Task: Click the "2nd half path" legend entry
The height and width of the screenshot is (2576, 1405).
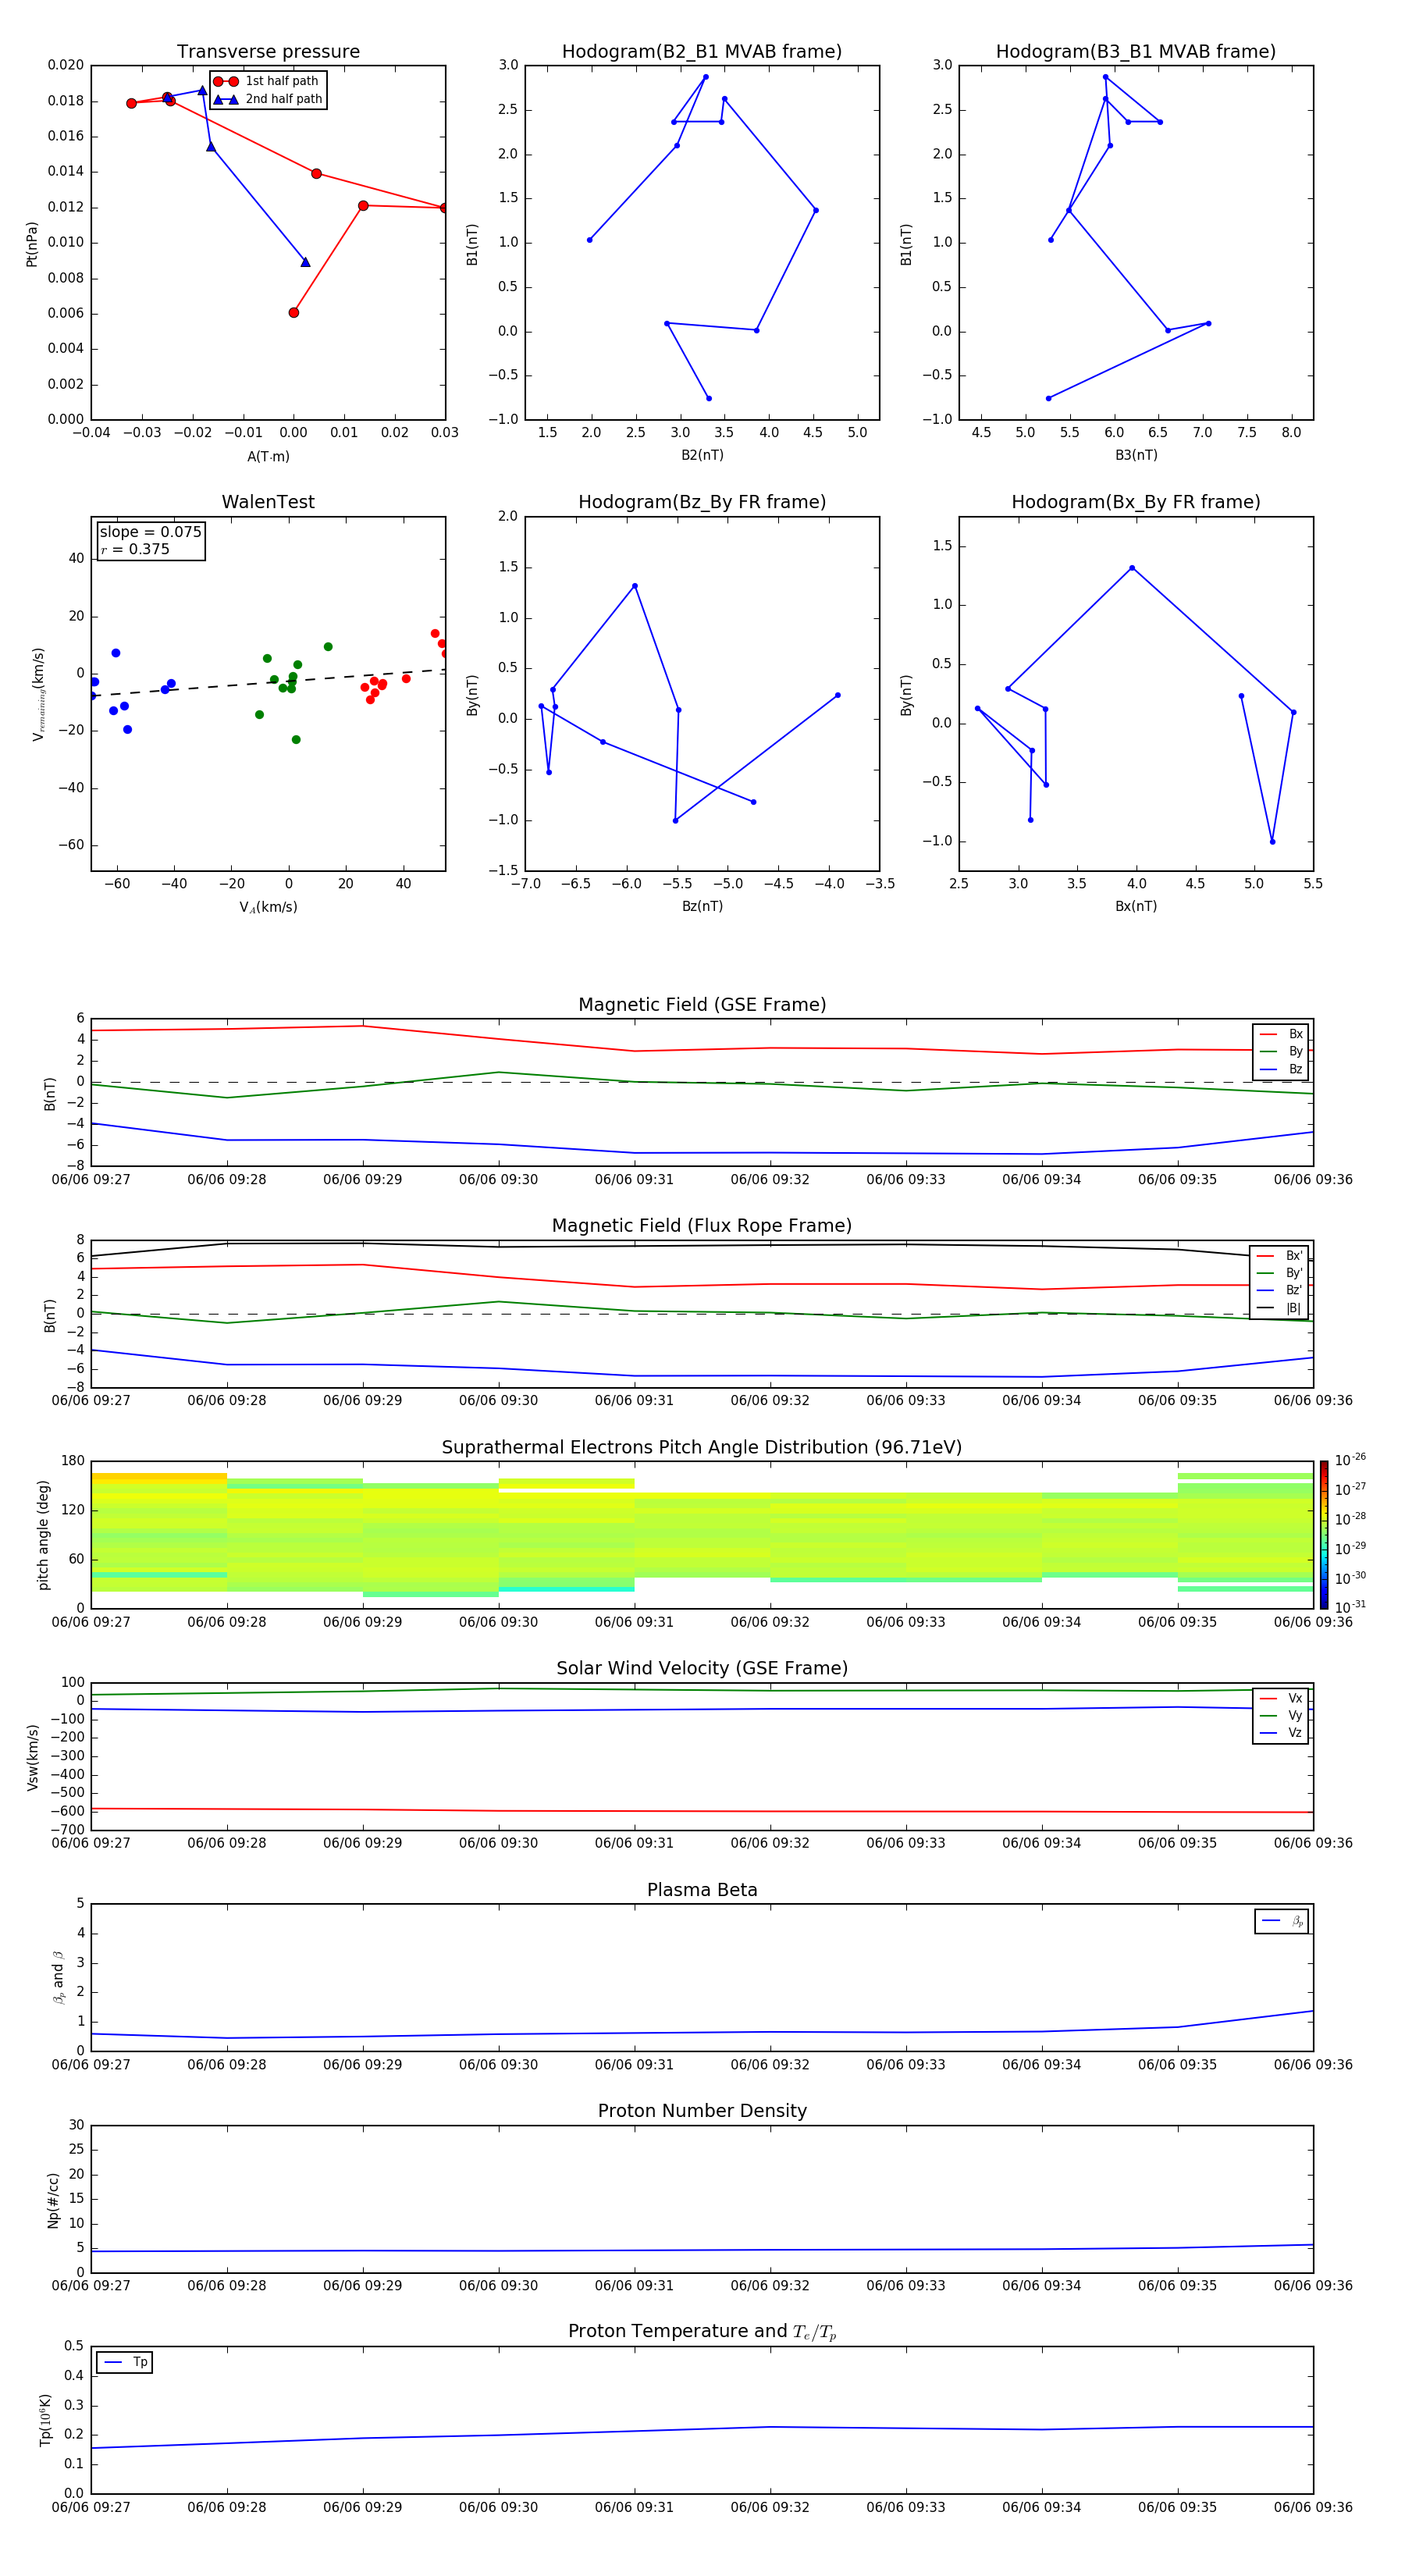Action: (268, 99)
